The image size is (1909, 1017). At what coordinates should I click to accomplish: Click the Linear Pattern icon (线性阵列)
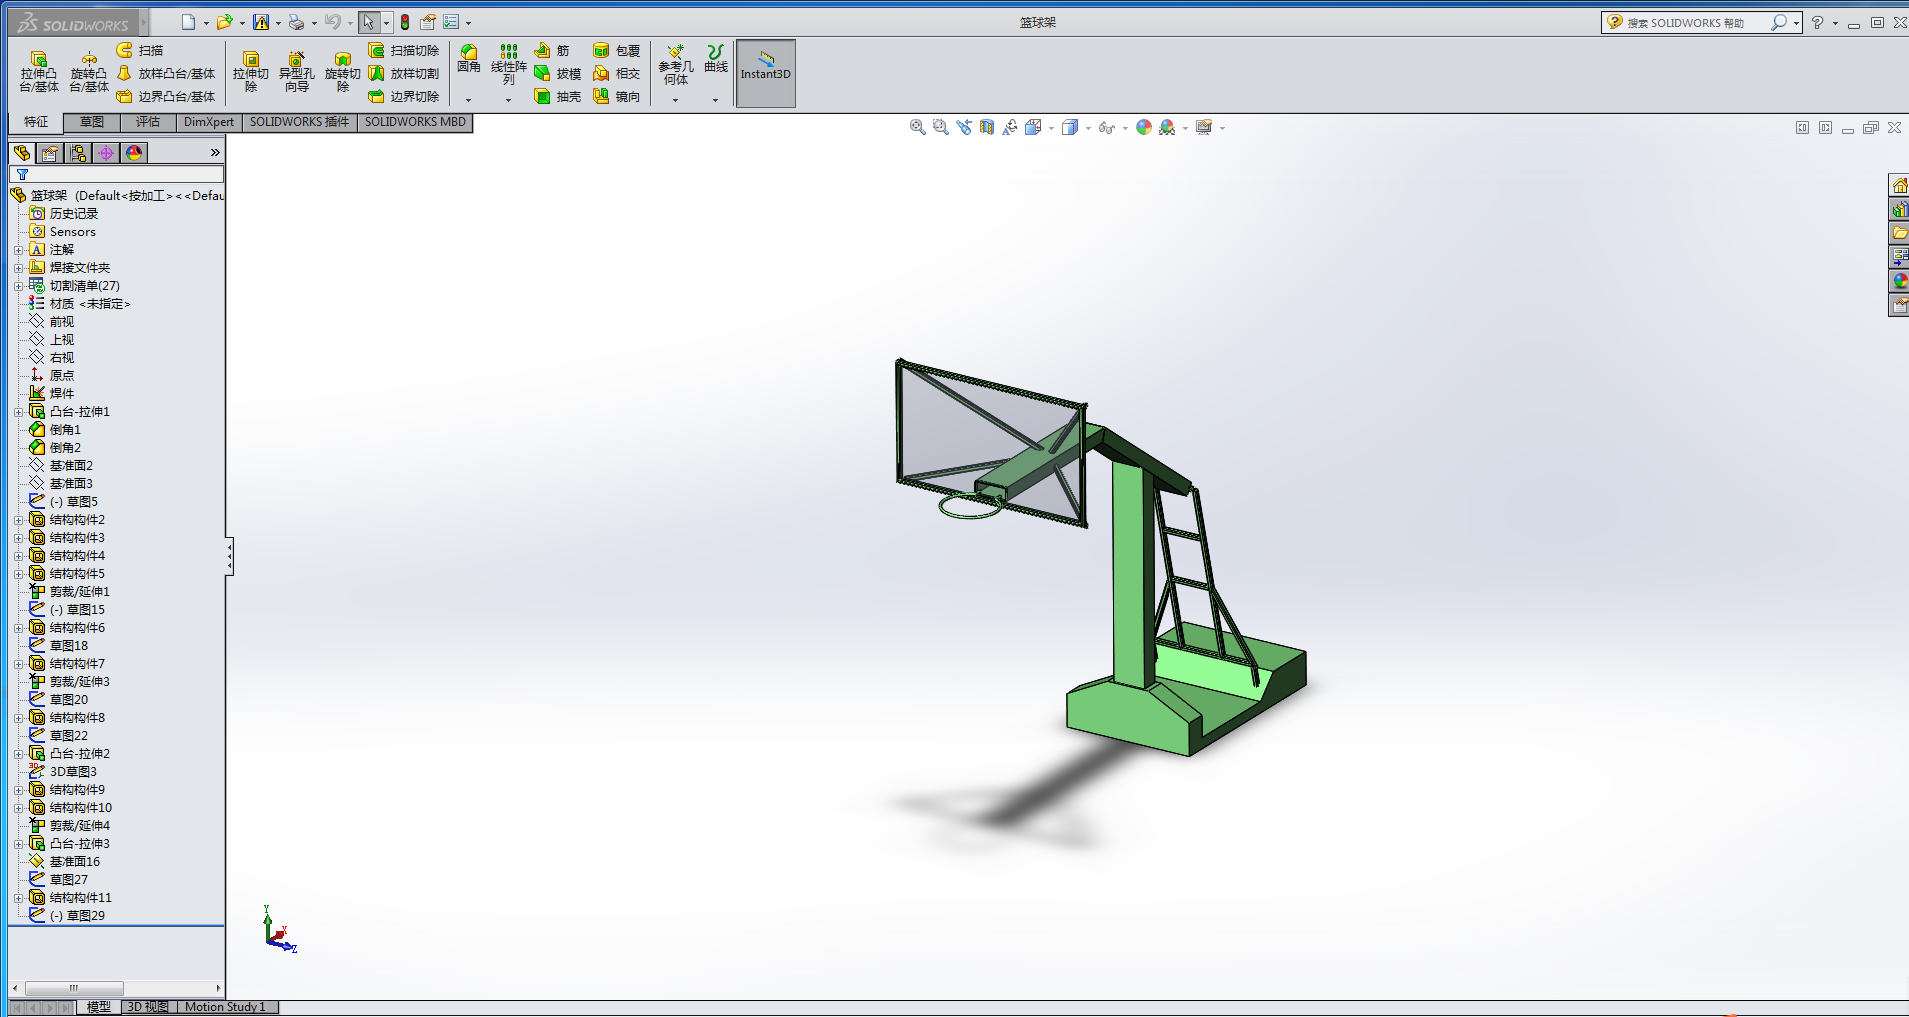tap(509, 64)
